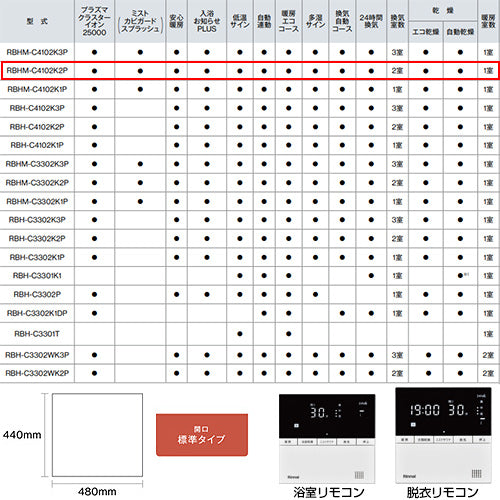Click the square opening size diagram
This screenshot has height=500, width=500.
pos(97,435)
